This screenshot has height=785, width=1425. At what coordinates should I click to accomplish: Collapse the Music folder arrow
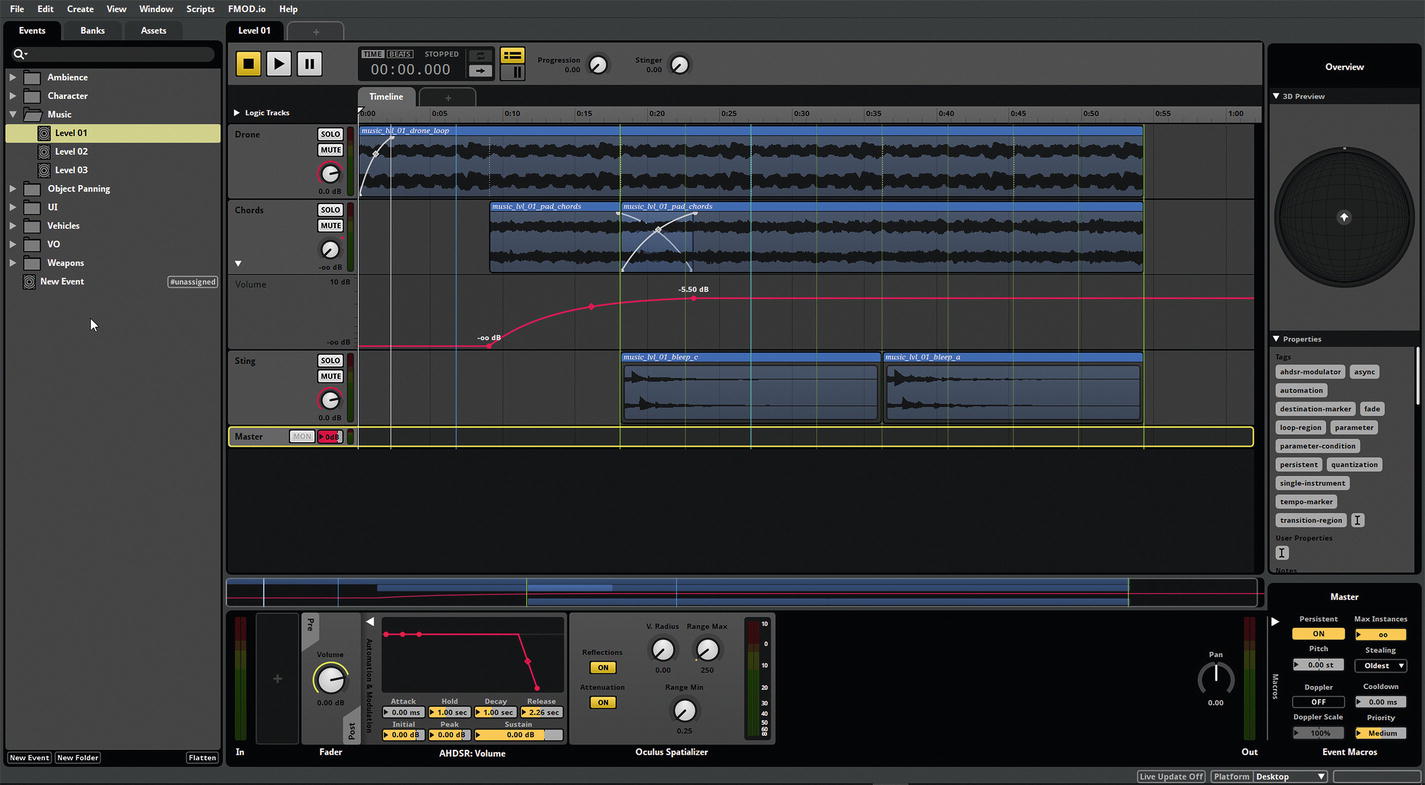(13, 115)
